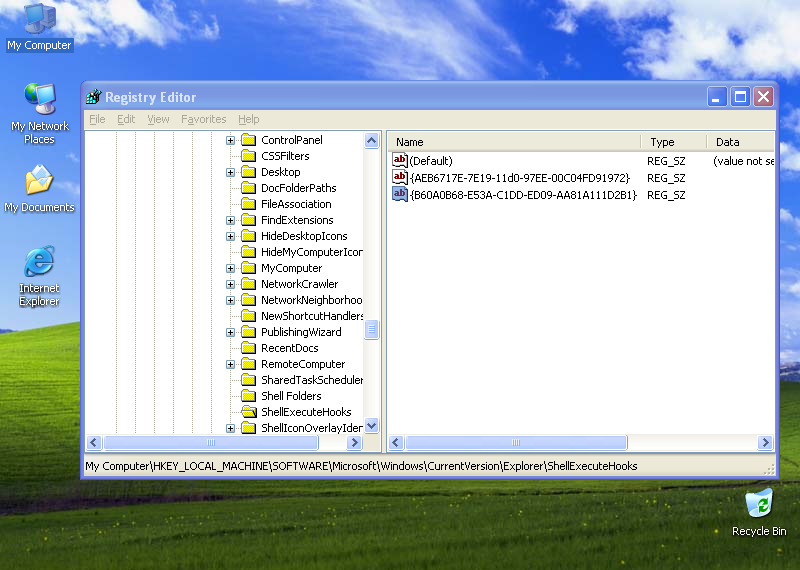Select the Shell Folders tree key

[x=291, y=396]
